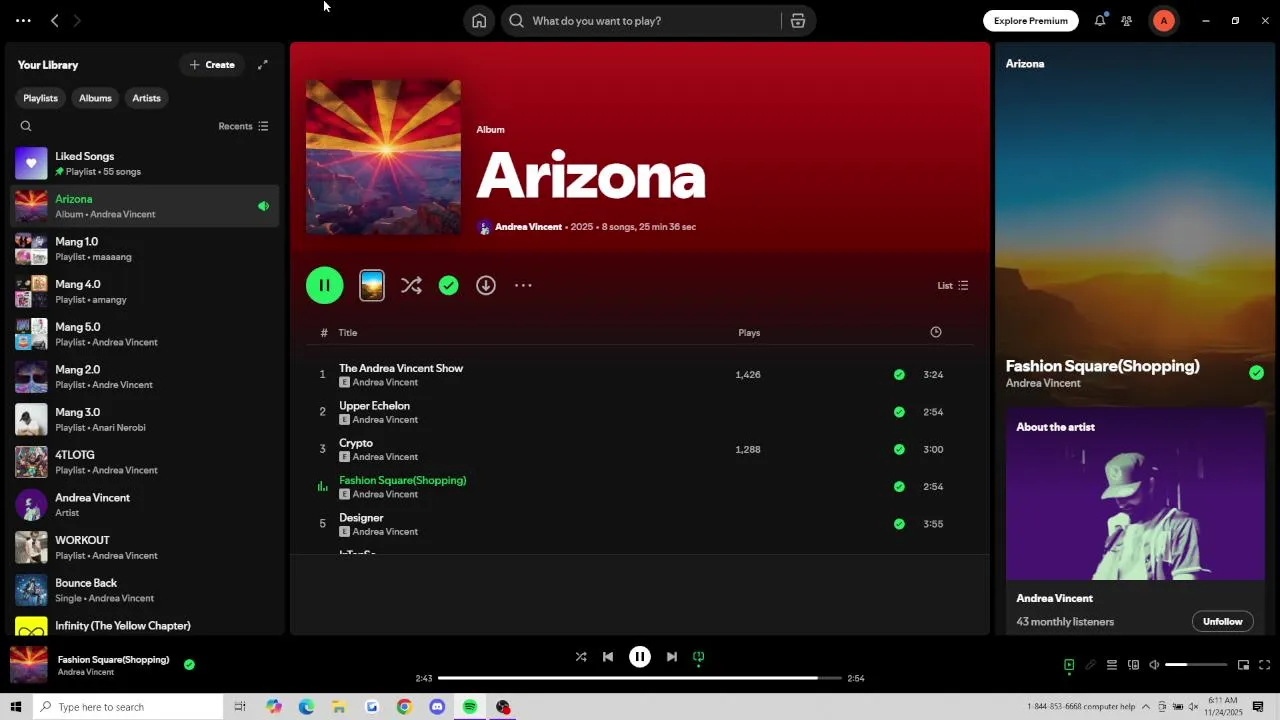Open more options for Arizona album
1280x720 pixels.
pos(523,286)
